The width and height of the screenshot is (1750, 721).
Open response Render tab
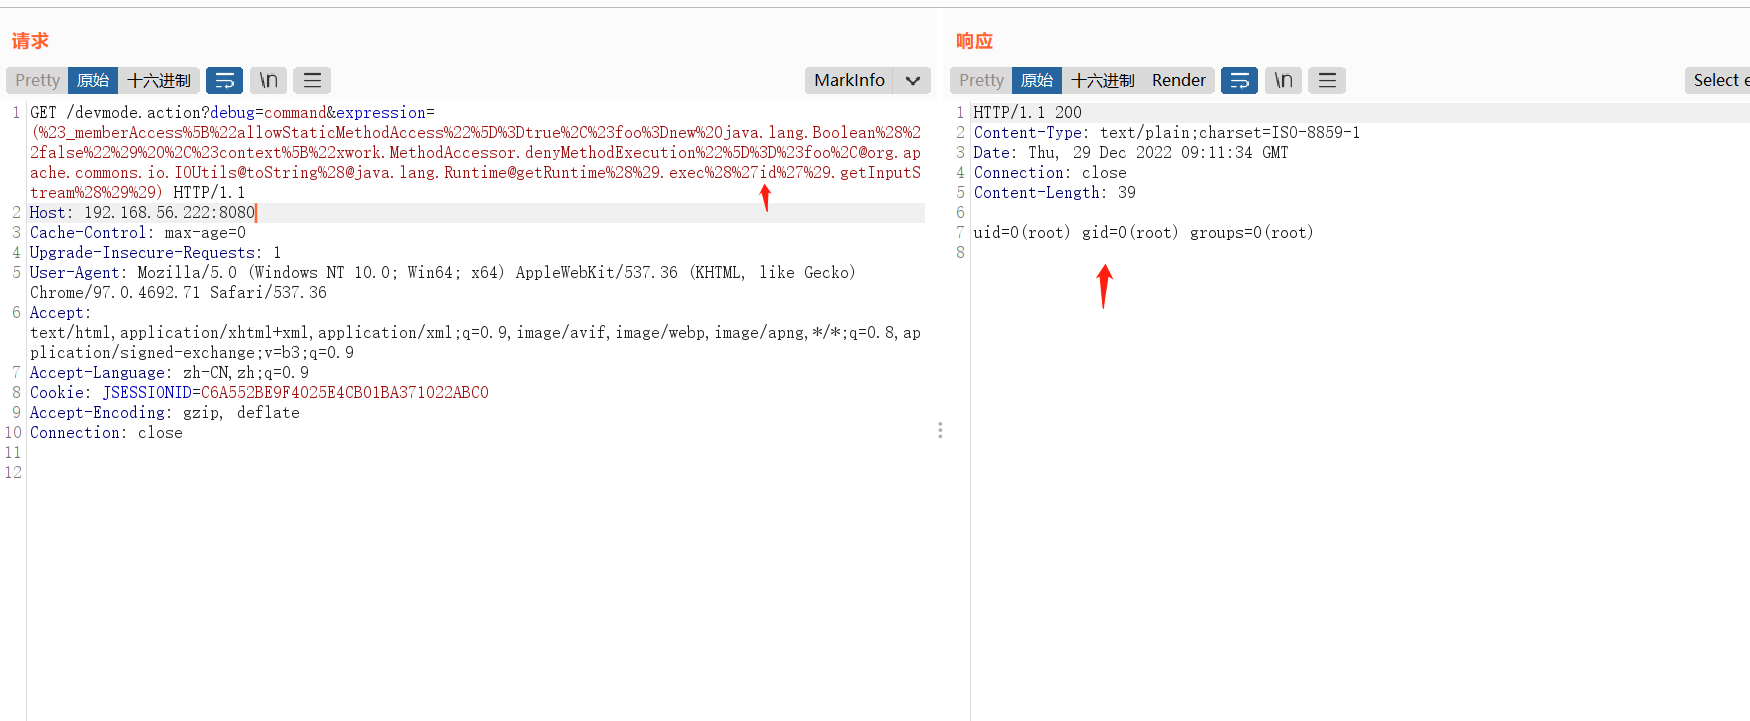click(1179, 80)
